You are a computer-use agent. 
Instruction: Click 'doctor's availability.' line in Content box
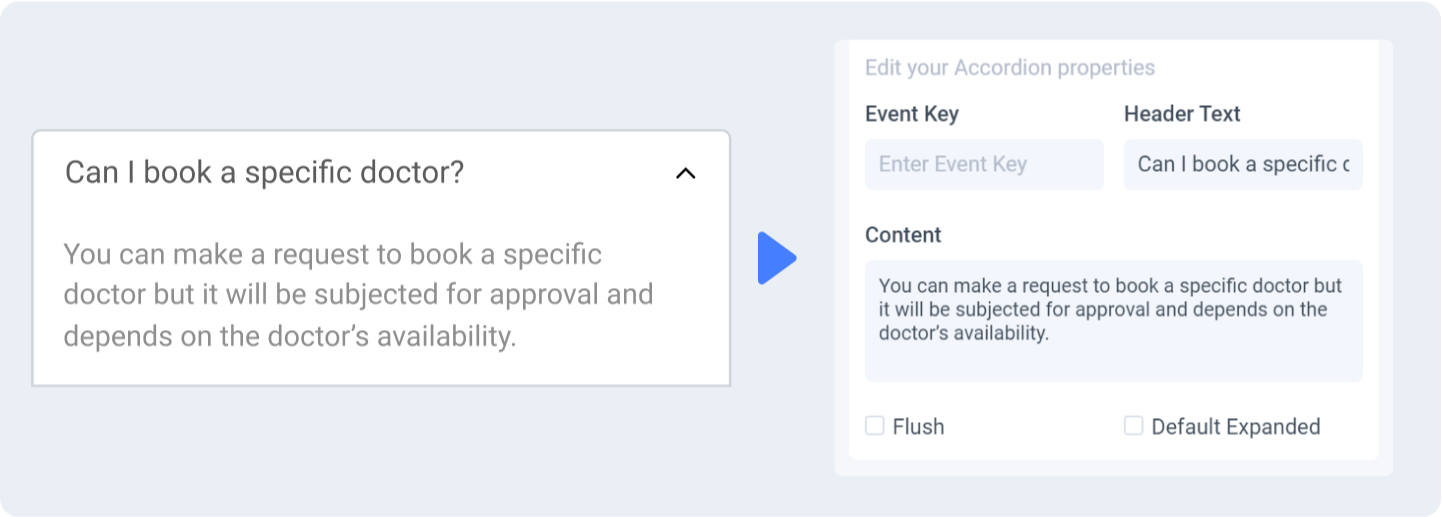[x=964, y=333]
